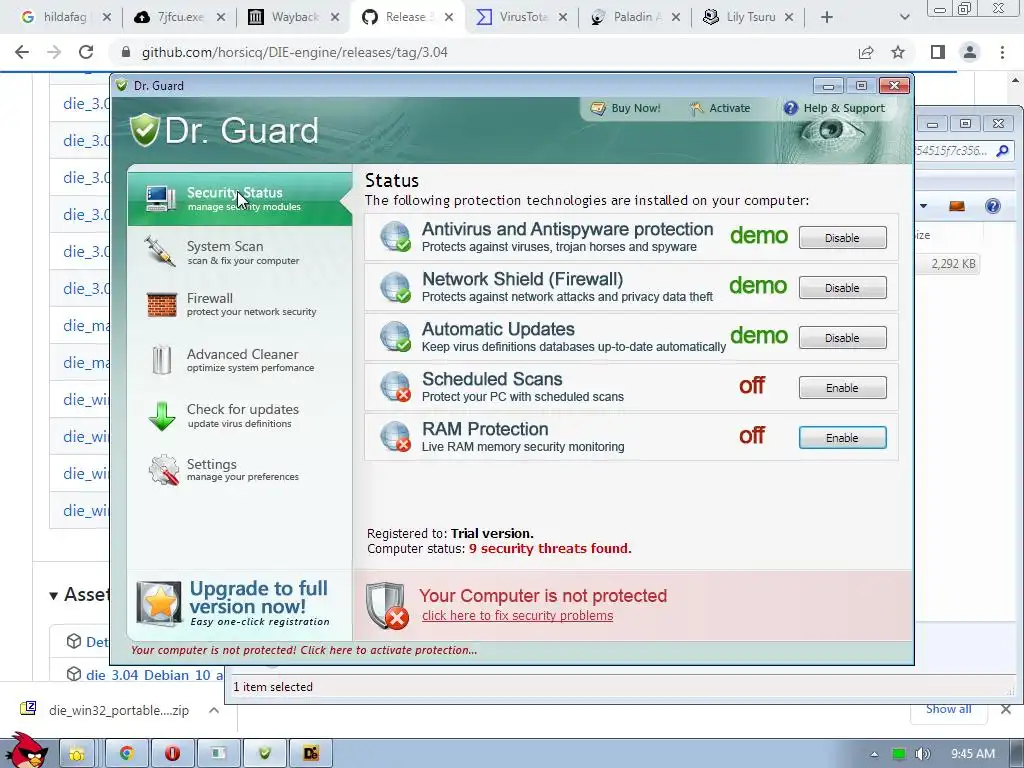Screen dimensions: 1024x768
Task: Open the Chrome profile avatar icon
Action: [970, 52]
